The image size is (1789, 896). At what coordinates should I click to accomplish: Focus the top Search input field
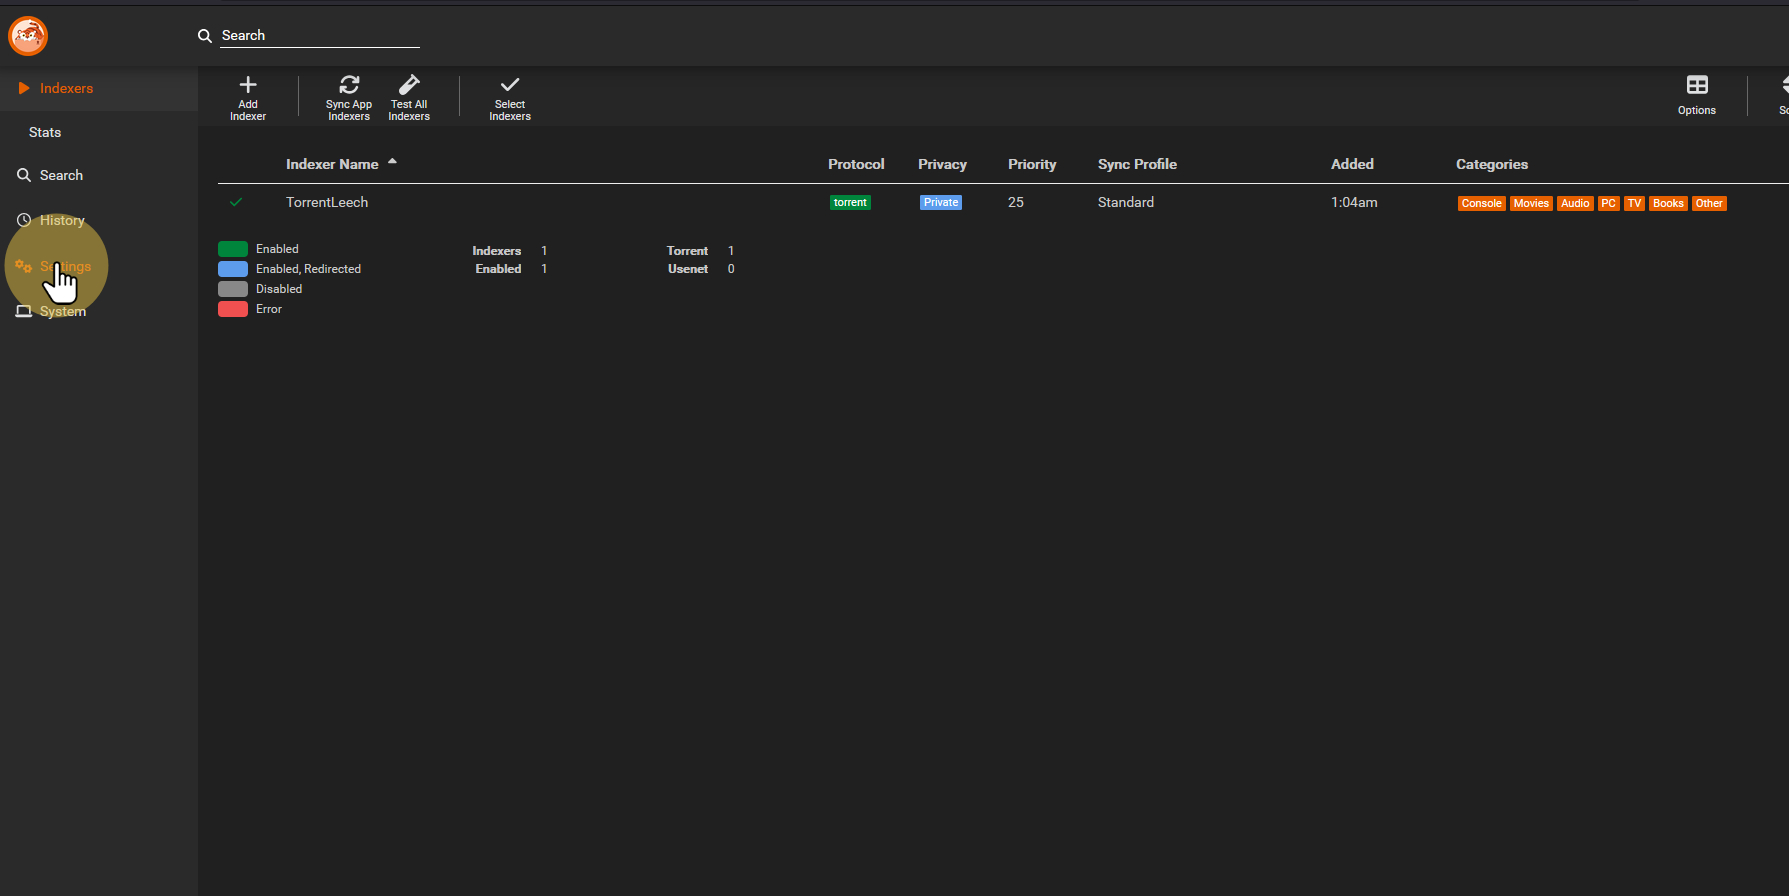click(x=320, y=35)
